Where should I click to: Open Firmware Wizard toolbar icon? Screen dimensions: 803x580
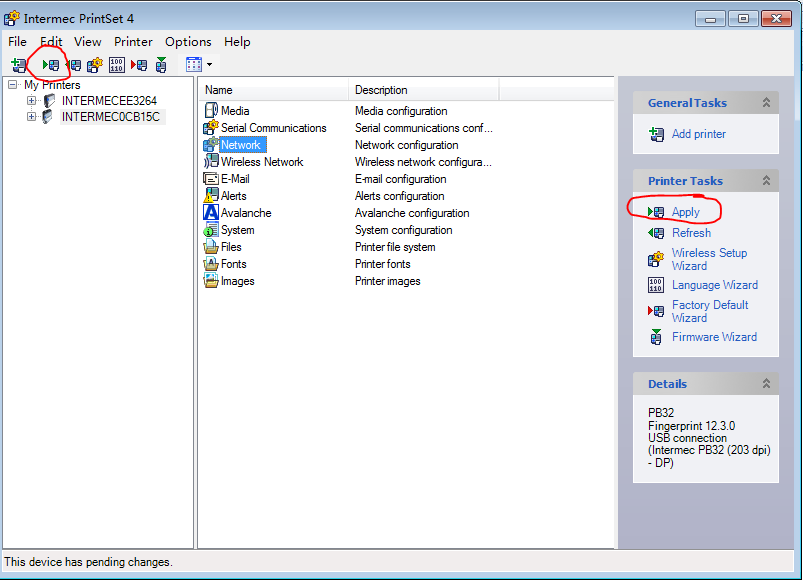pos(161,65)
